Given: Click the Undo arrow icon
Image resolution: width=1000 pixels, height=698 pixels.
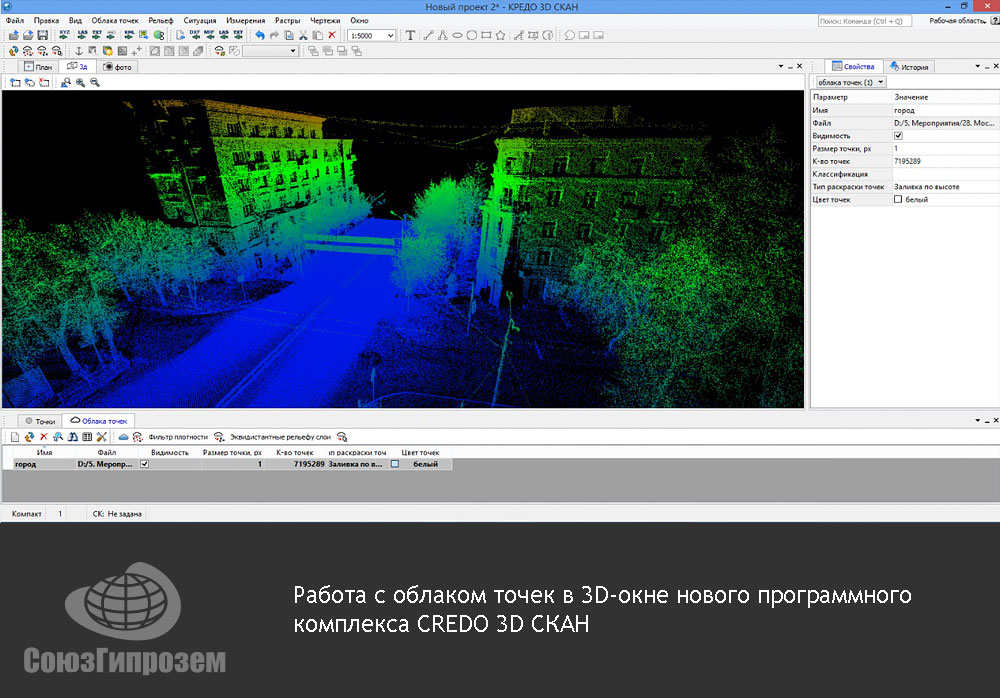Looking at the screenshot, I should point(260,35).
